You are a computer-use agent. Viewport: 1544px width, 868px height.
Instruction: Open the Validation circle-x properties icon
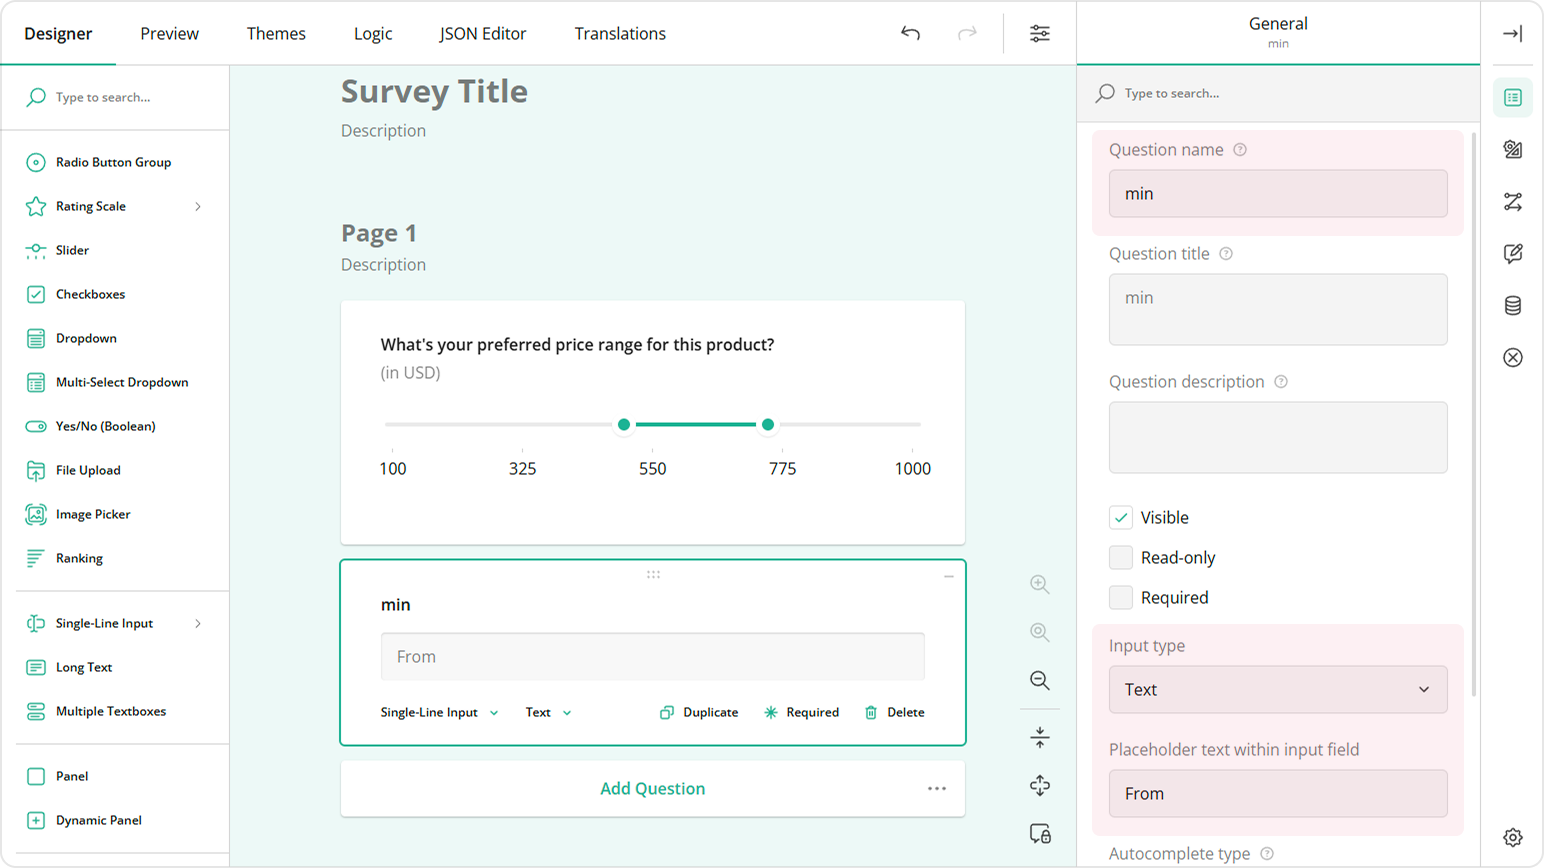(x=1513, y=357)
